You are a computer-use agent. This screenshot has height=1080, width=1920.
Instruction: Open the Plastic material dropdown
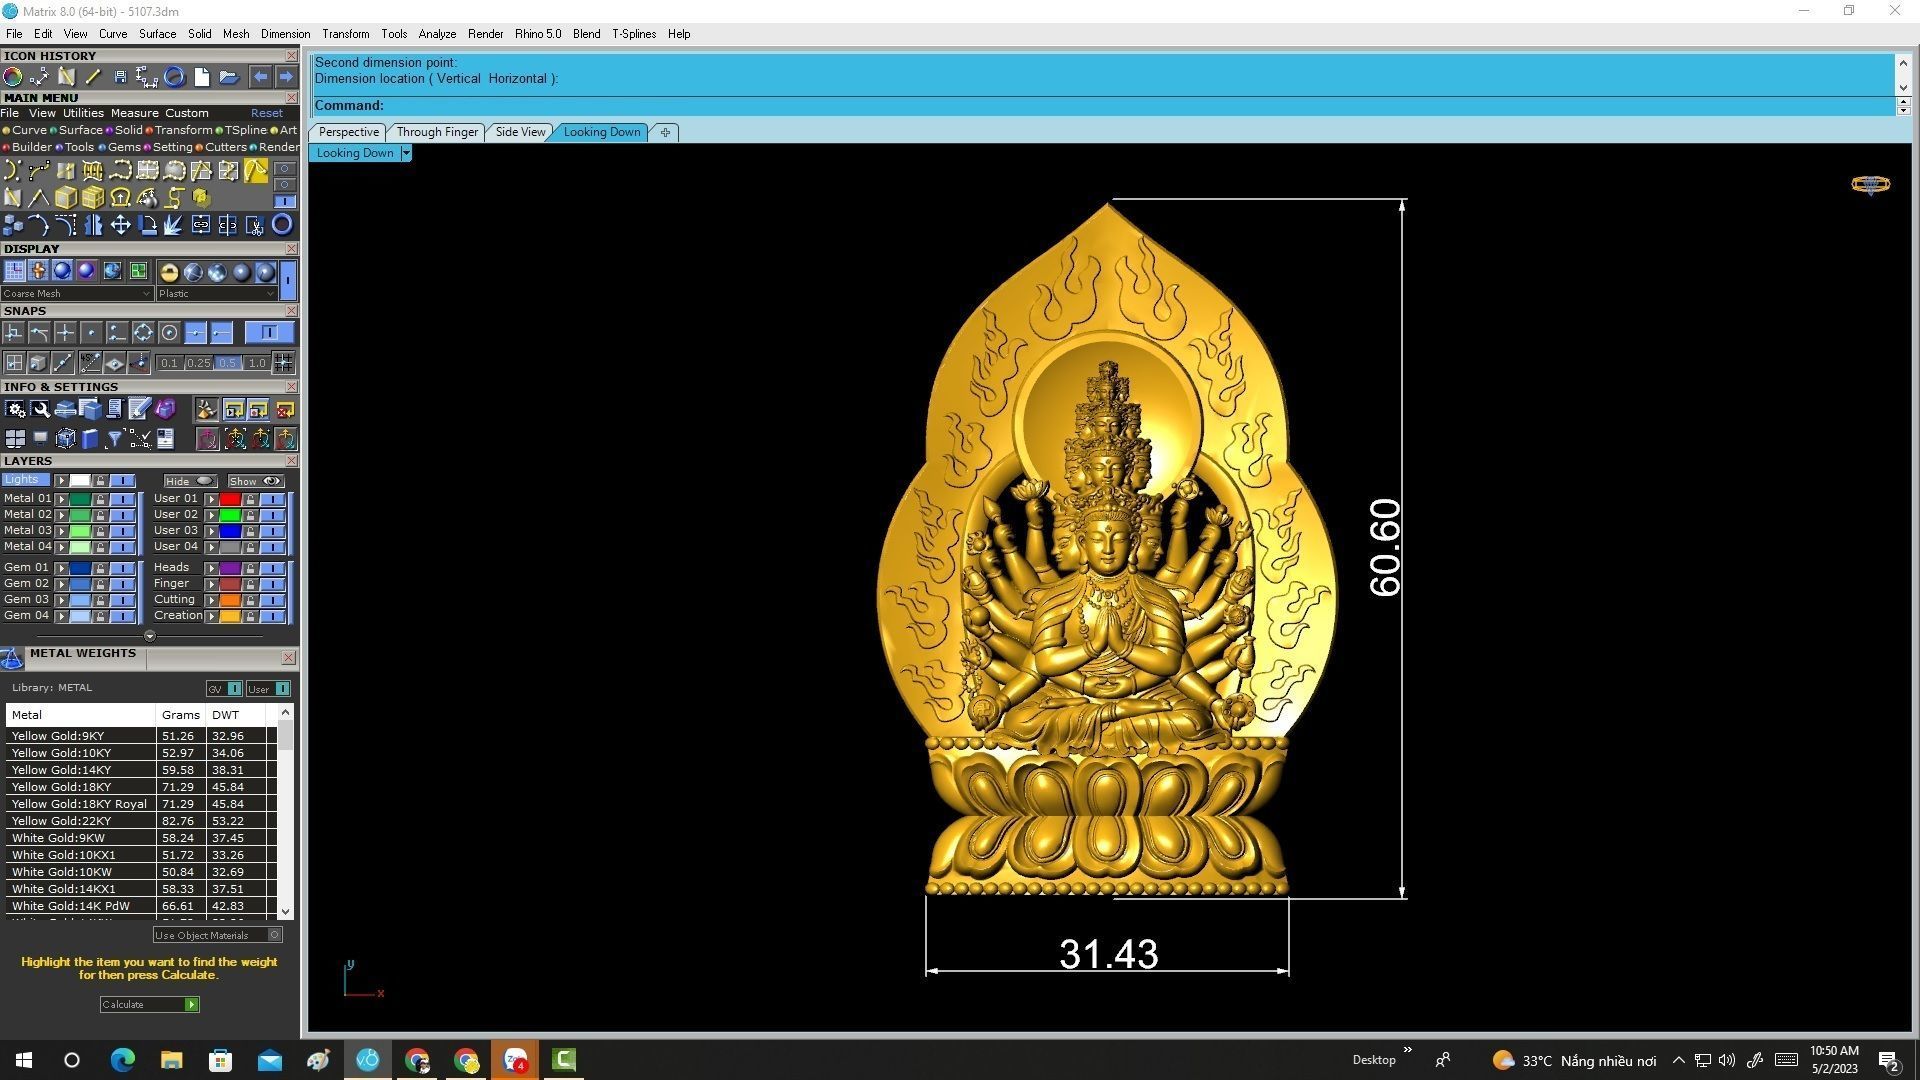point(217,294)
